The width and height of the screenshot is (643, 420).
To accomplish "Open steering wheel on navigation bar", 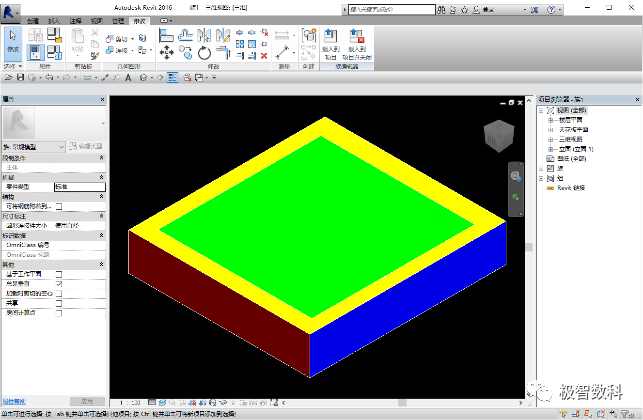I will click(515, 176).
